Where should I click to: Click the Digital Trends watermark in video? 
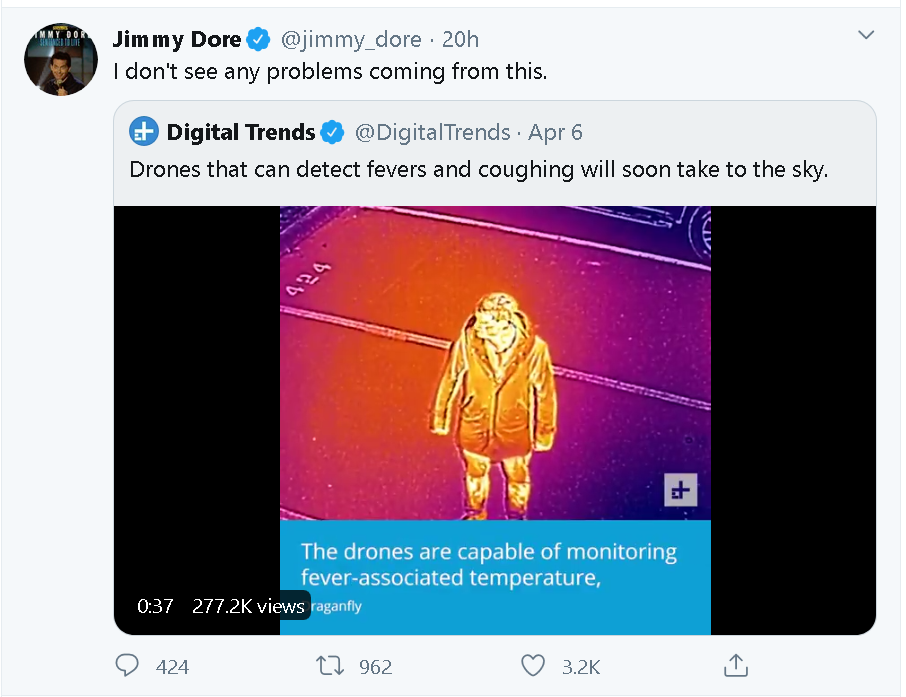pos(680,490)
